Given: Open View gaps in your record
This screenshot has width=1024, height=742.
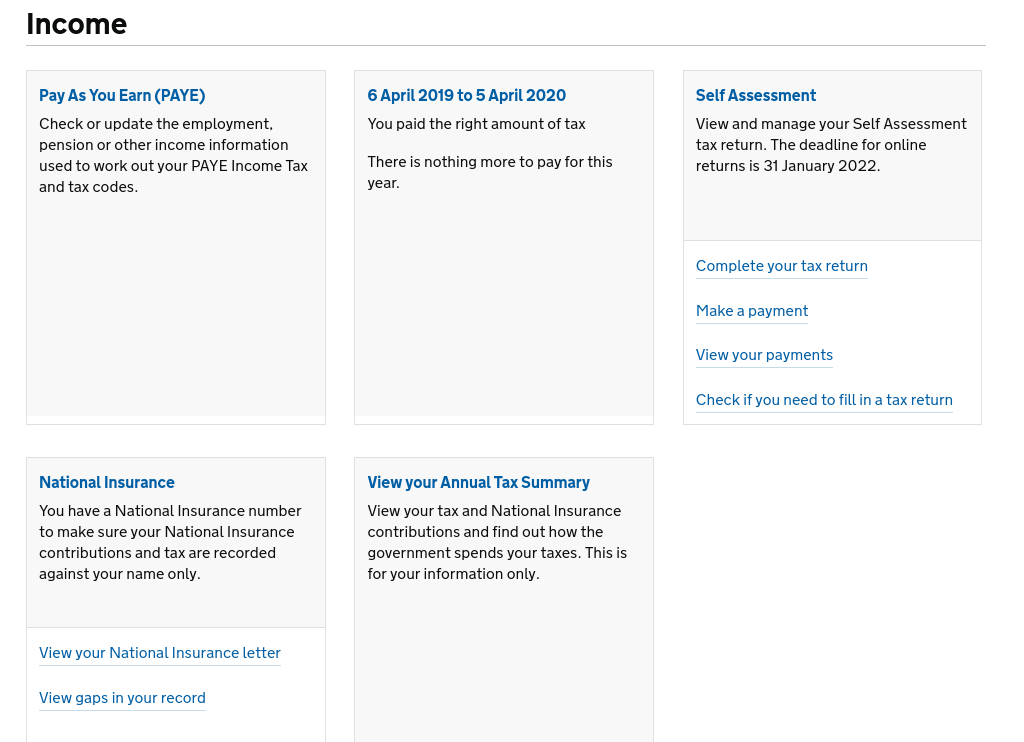Looking at the screenshot, I should [122, 698].
